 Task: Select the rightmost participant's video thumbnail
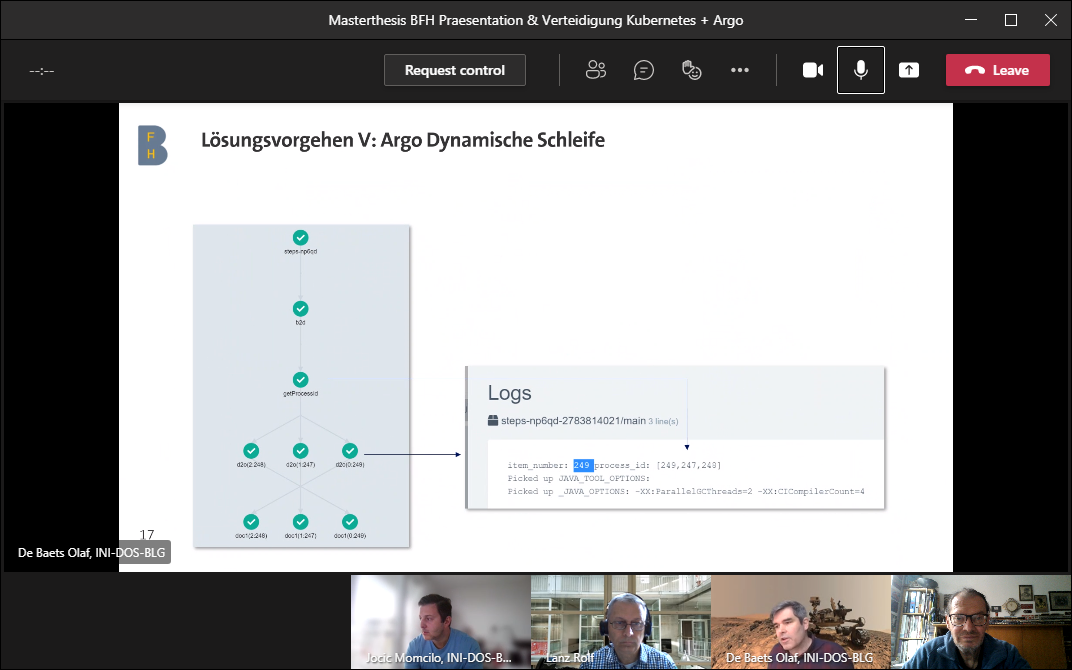click(980, 621)
